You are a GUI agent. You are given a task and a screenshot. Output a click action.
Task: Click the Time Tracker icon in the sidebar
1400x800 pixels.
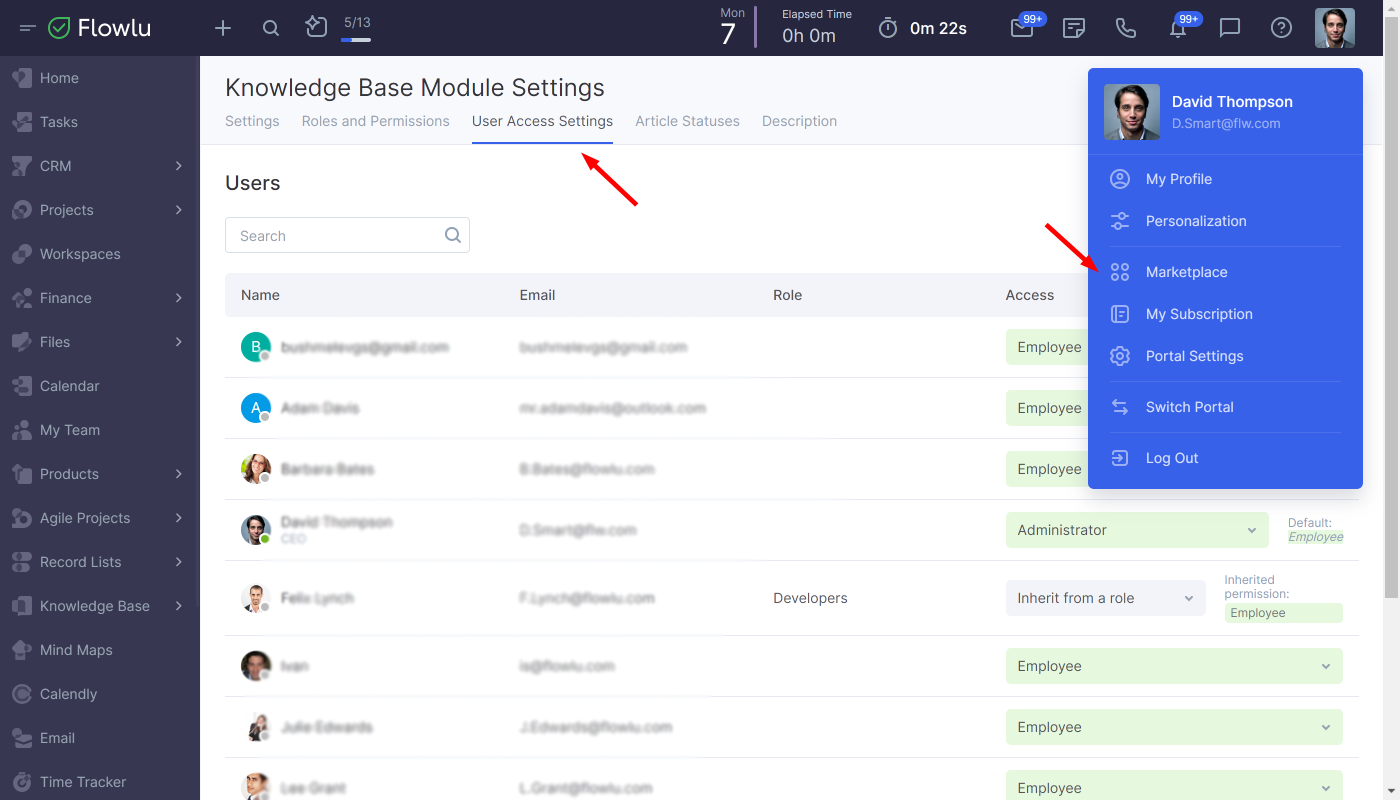coord(22,782)
